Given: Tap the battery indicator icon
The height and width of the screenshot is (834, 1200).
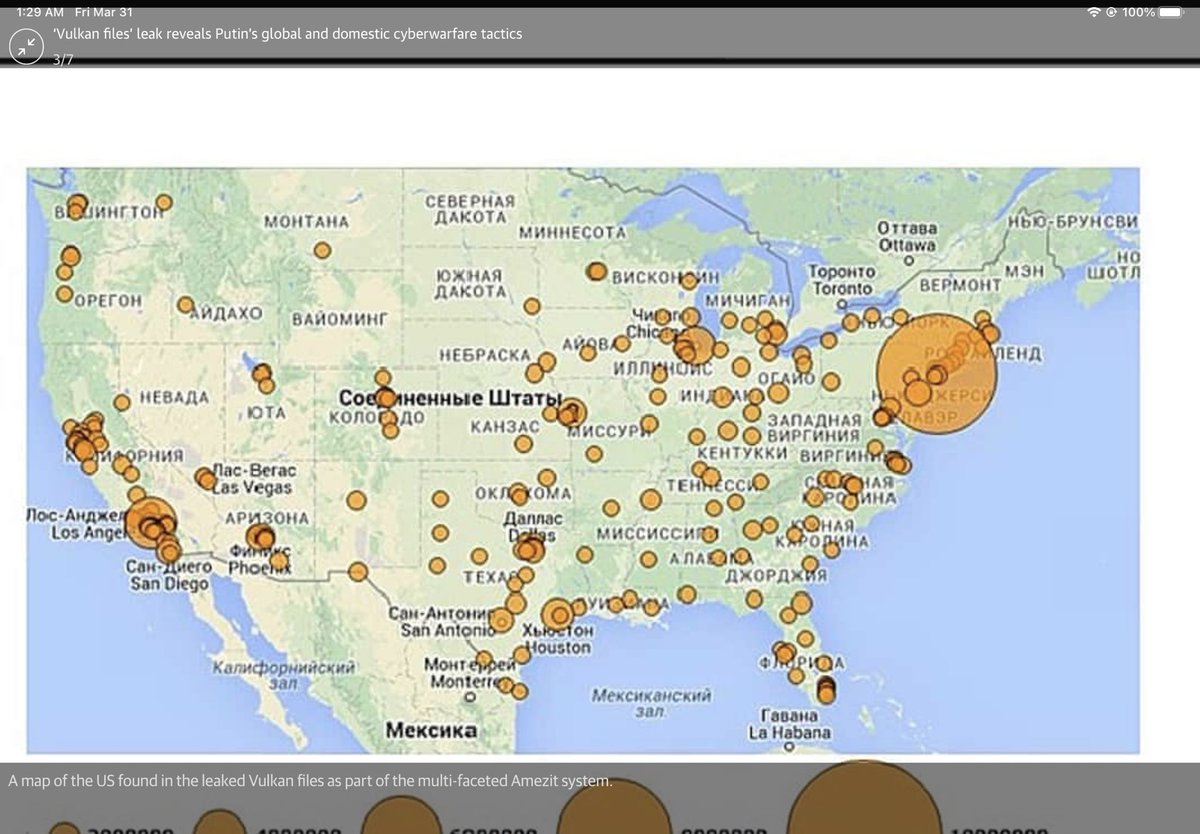Looking at the screenshot, I should (x=1172, y=12).
